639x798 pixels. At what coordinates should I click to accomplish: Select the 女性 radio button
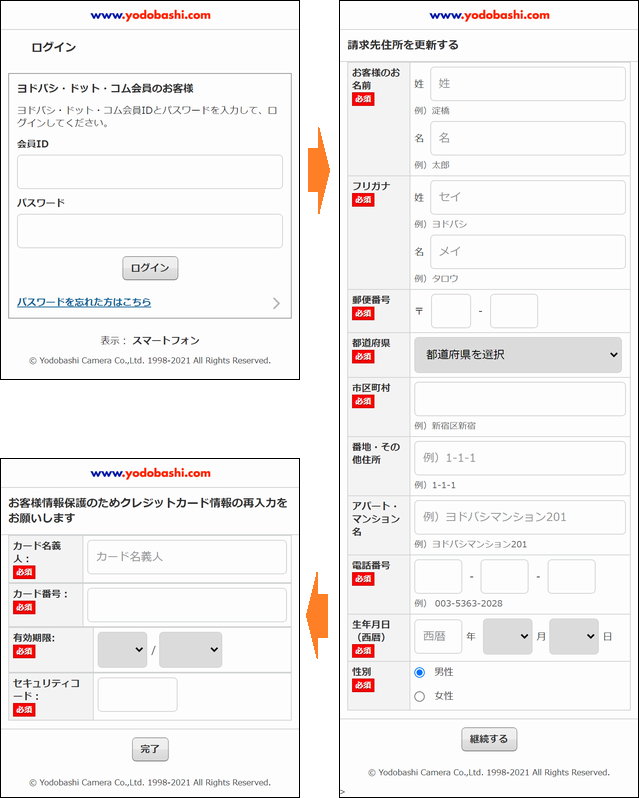[420, 695]
